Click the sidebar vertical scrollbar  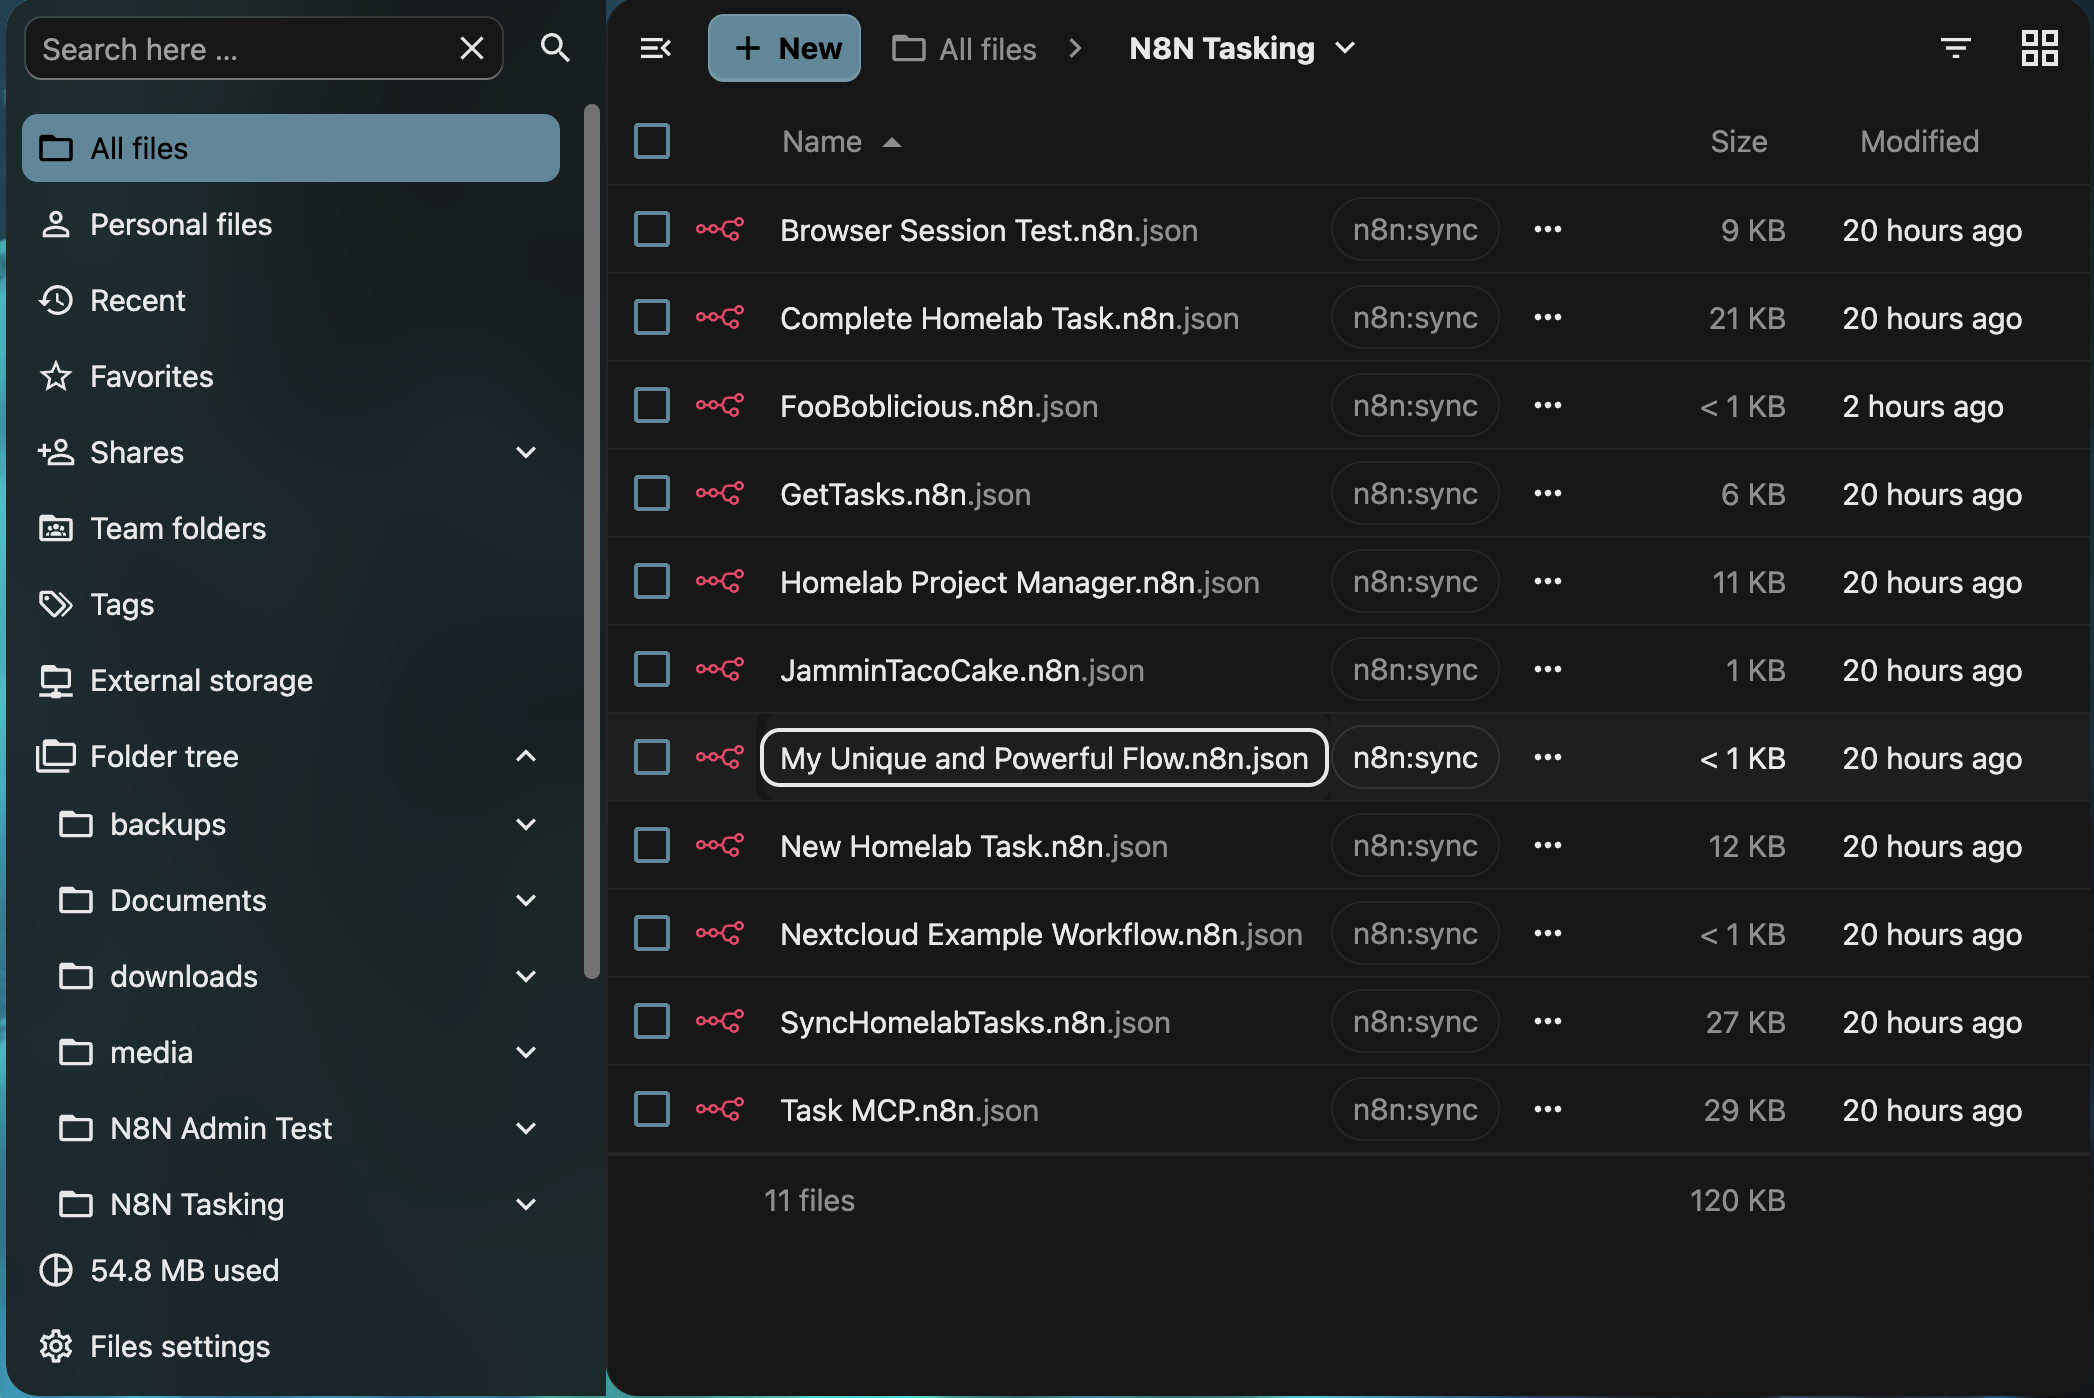592,540
